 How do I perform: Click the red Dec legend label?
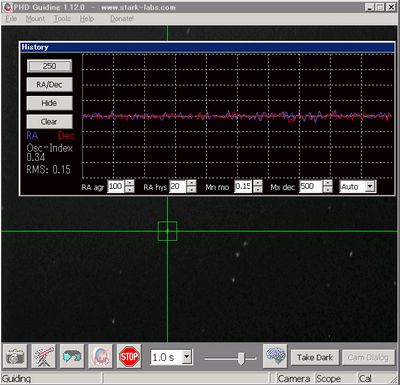(66, 136)
